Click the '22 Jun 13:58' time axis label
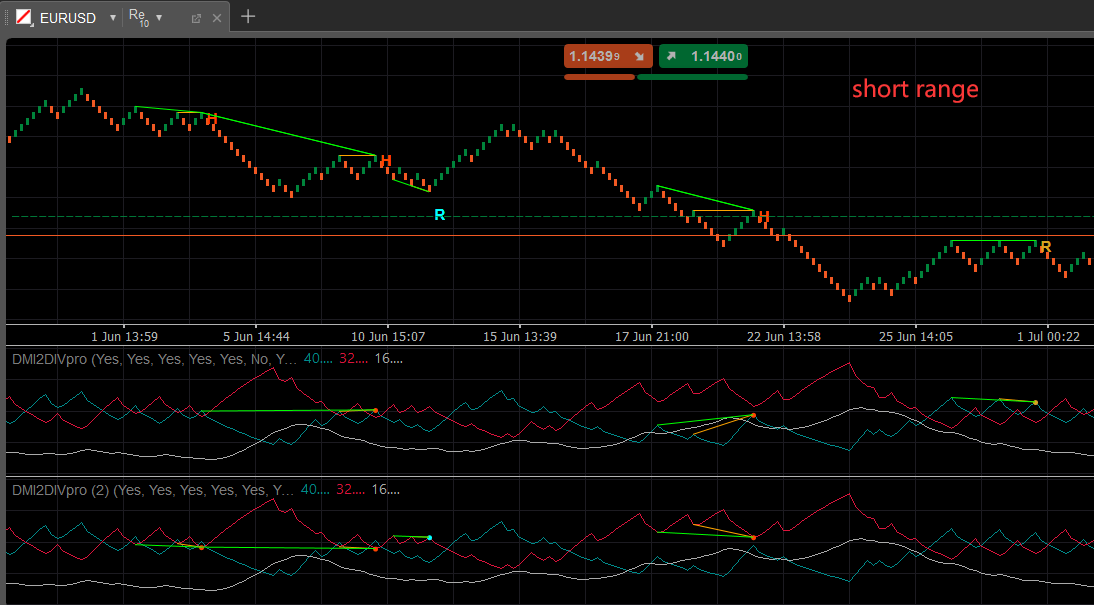This screenshot has width=1094, height=605. pos(784,336)
